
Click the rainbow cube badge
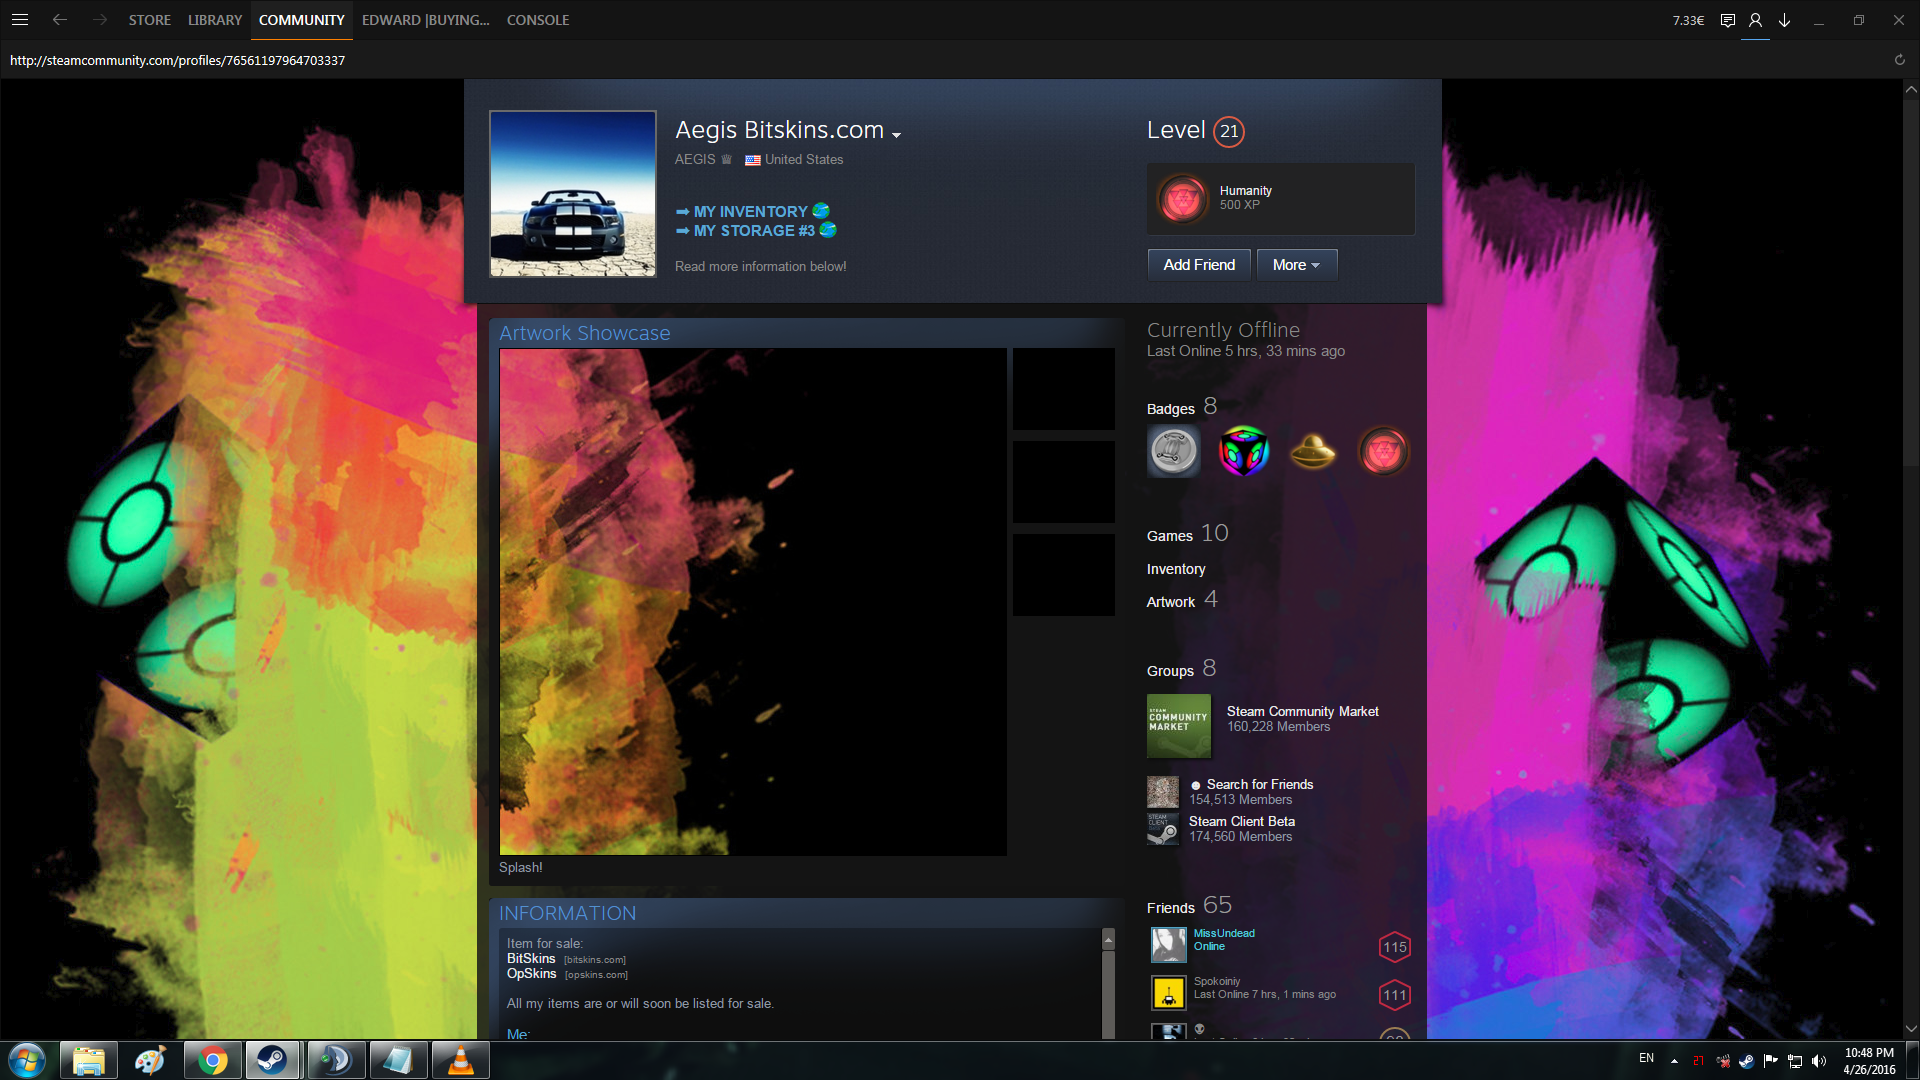pyautogui.click(x=1243, y=451)
